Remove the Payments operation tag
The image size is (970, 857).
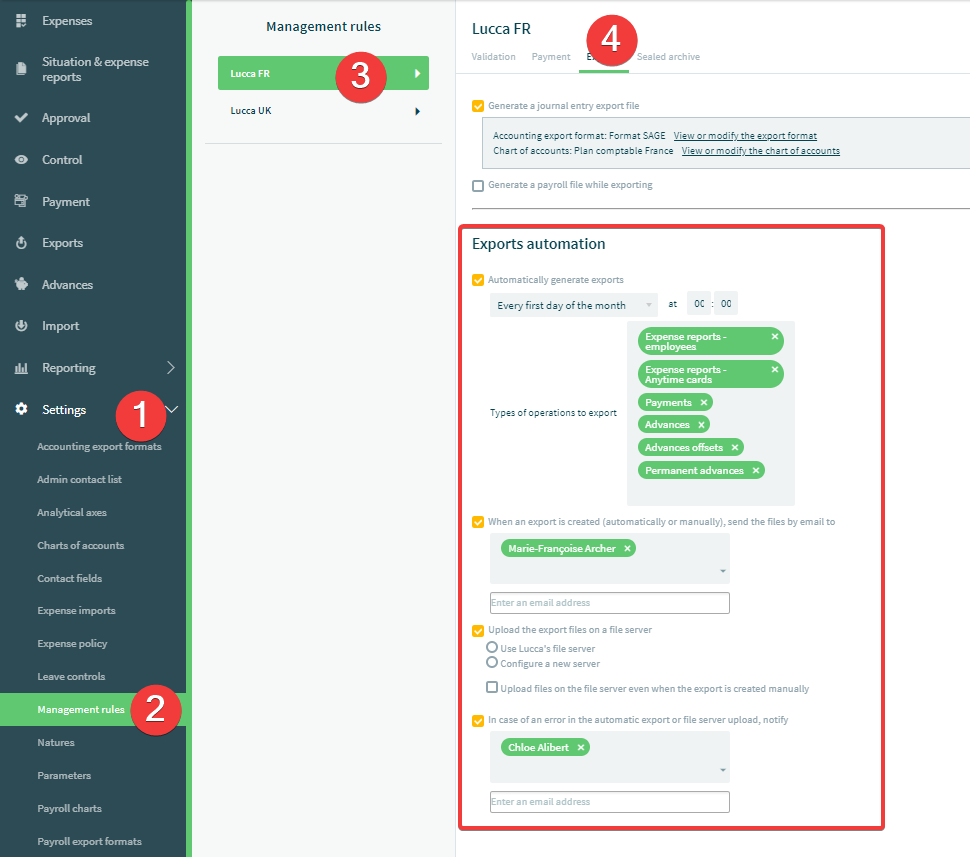pos(703,402)
